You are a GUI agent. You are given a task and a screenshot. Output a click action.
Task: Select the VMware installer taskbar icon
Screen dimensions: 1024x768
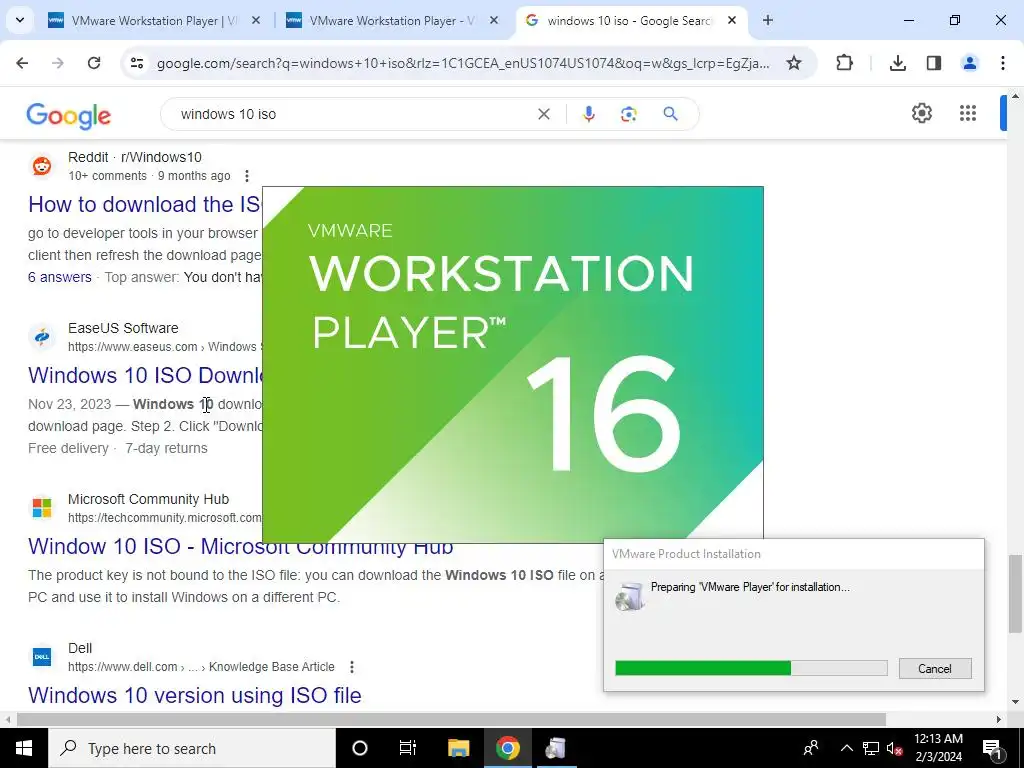(556, 748)
